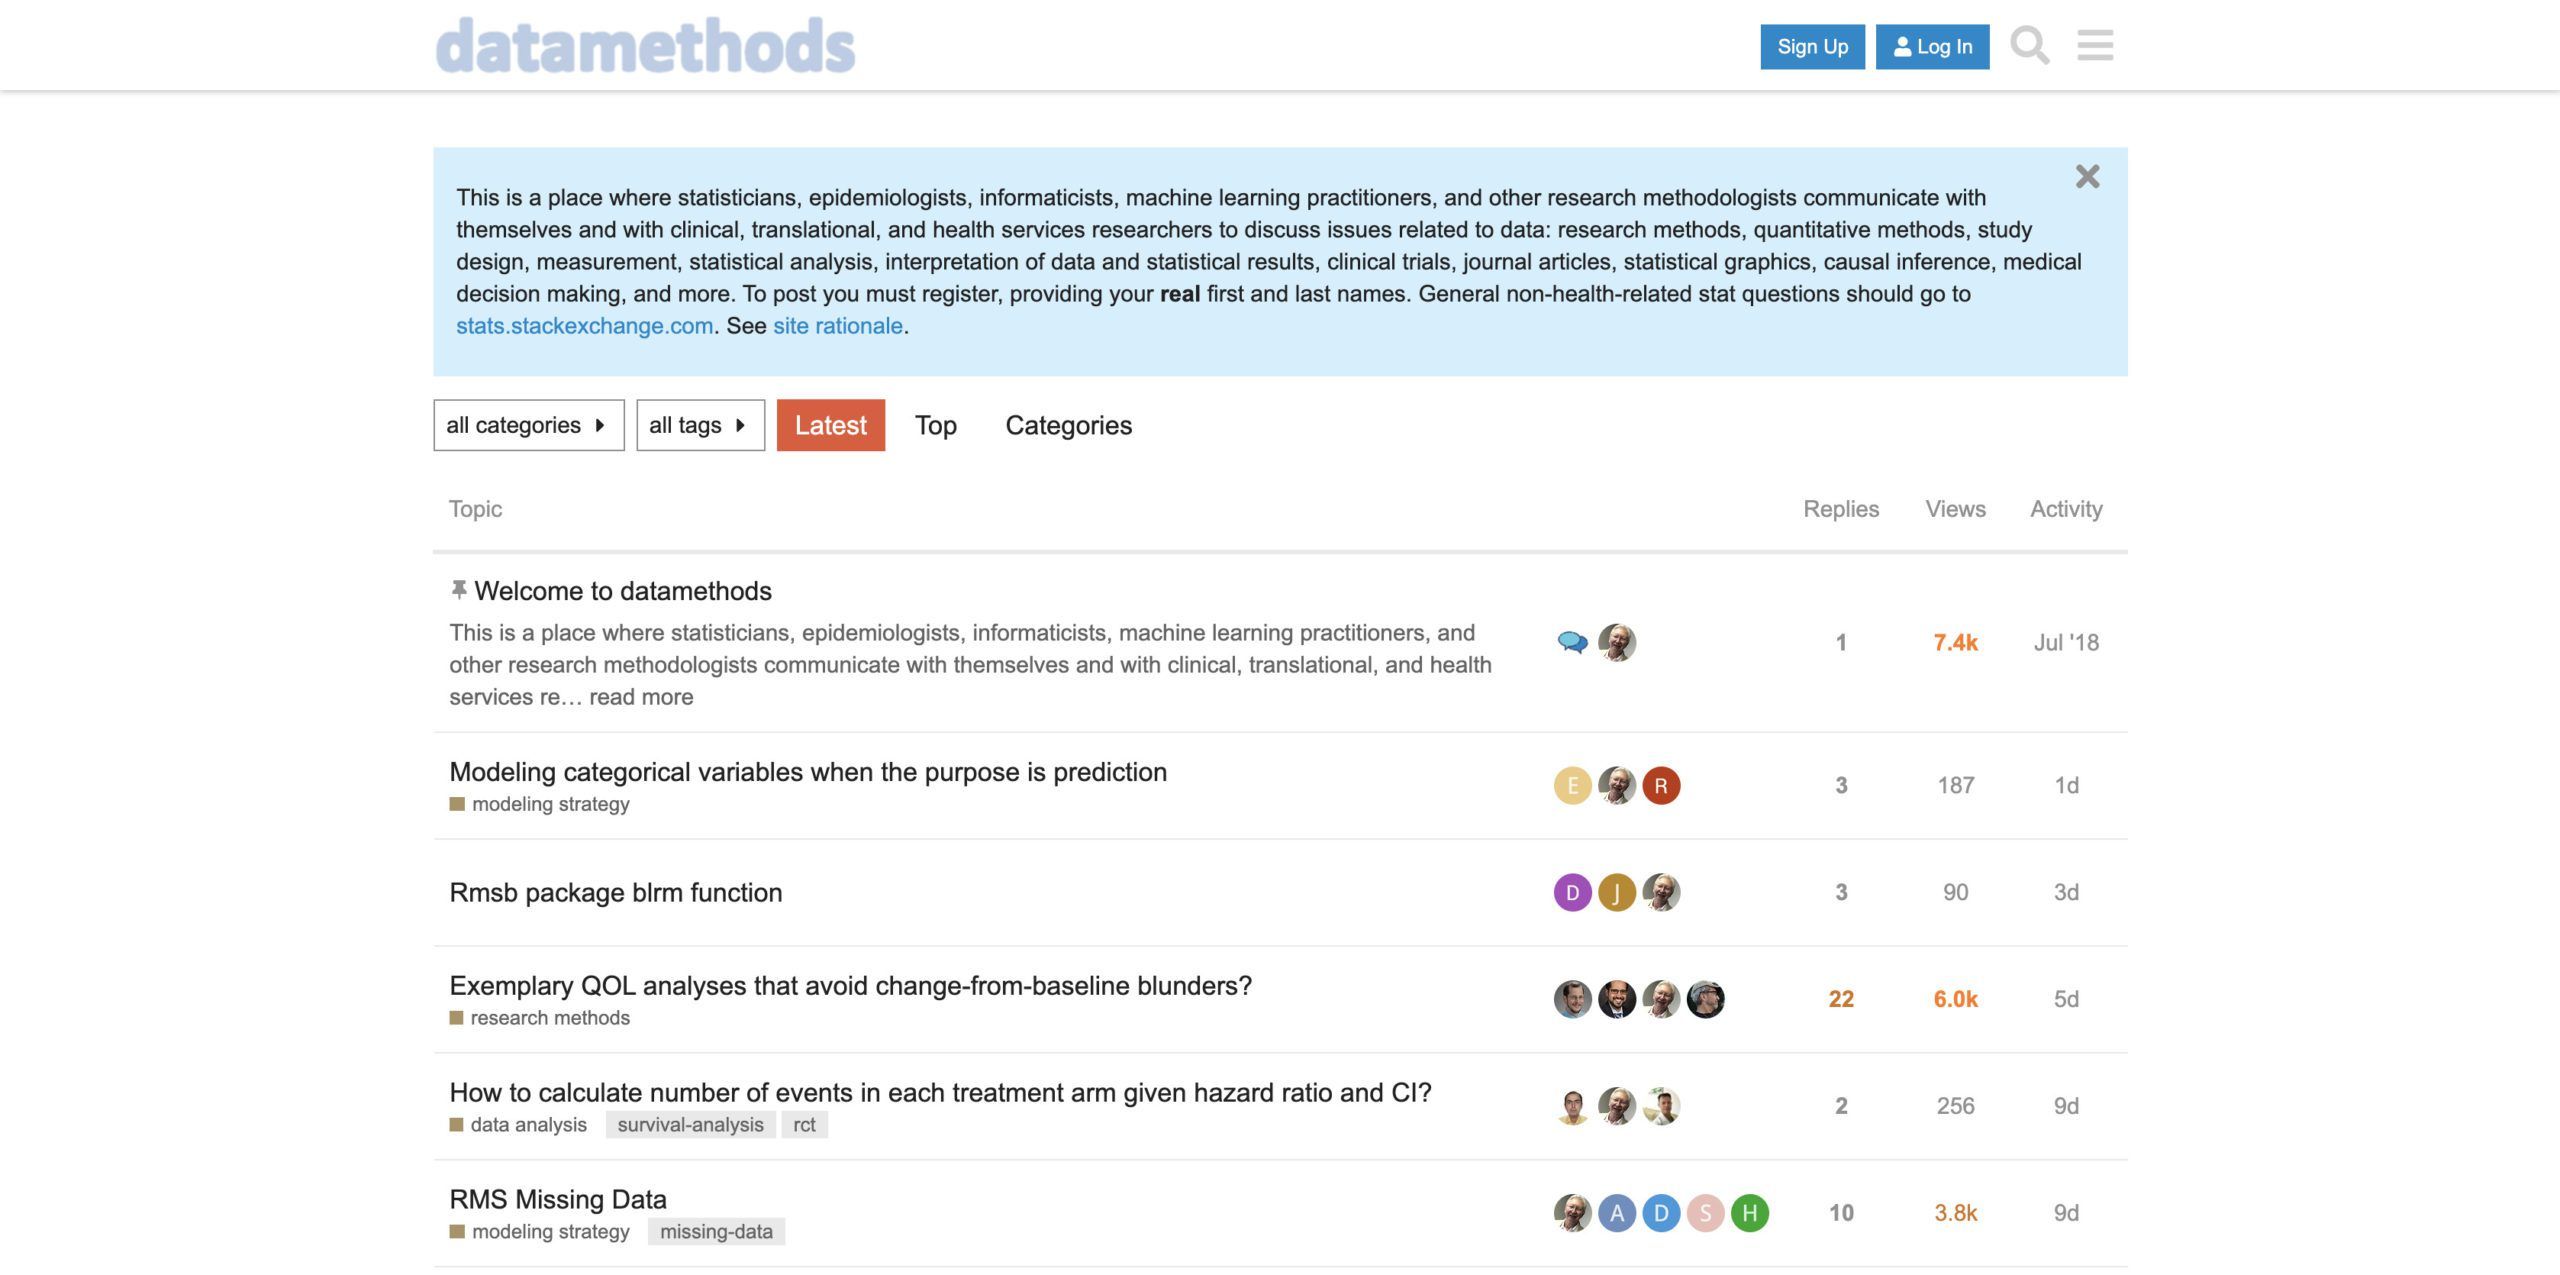Screen dimensions: 2560x1275
Task: Click the green H avatar on RMS Missing Data
Action: point(1749,1213)
